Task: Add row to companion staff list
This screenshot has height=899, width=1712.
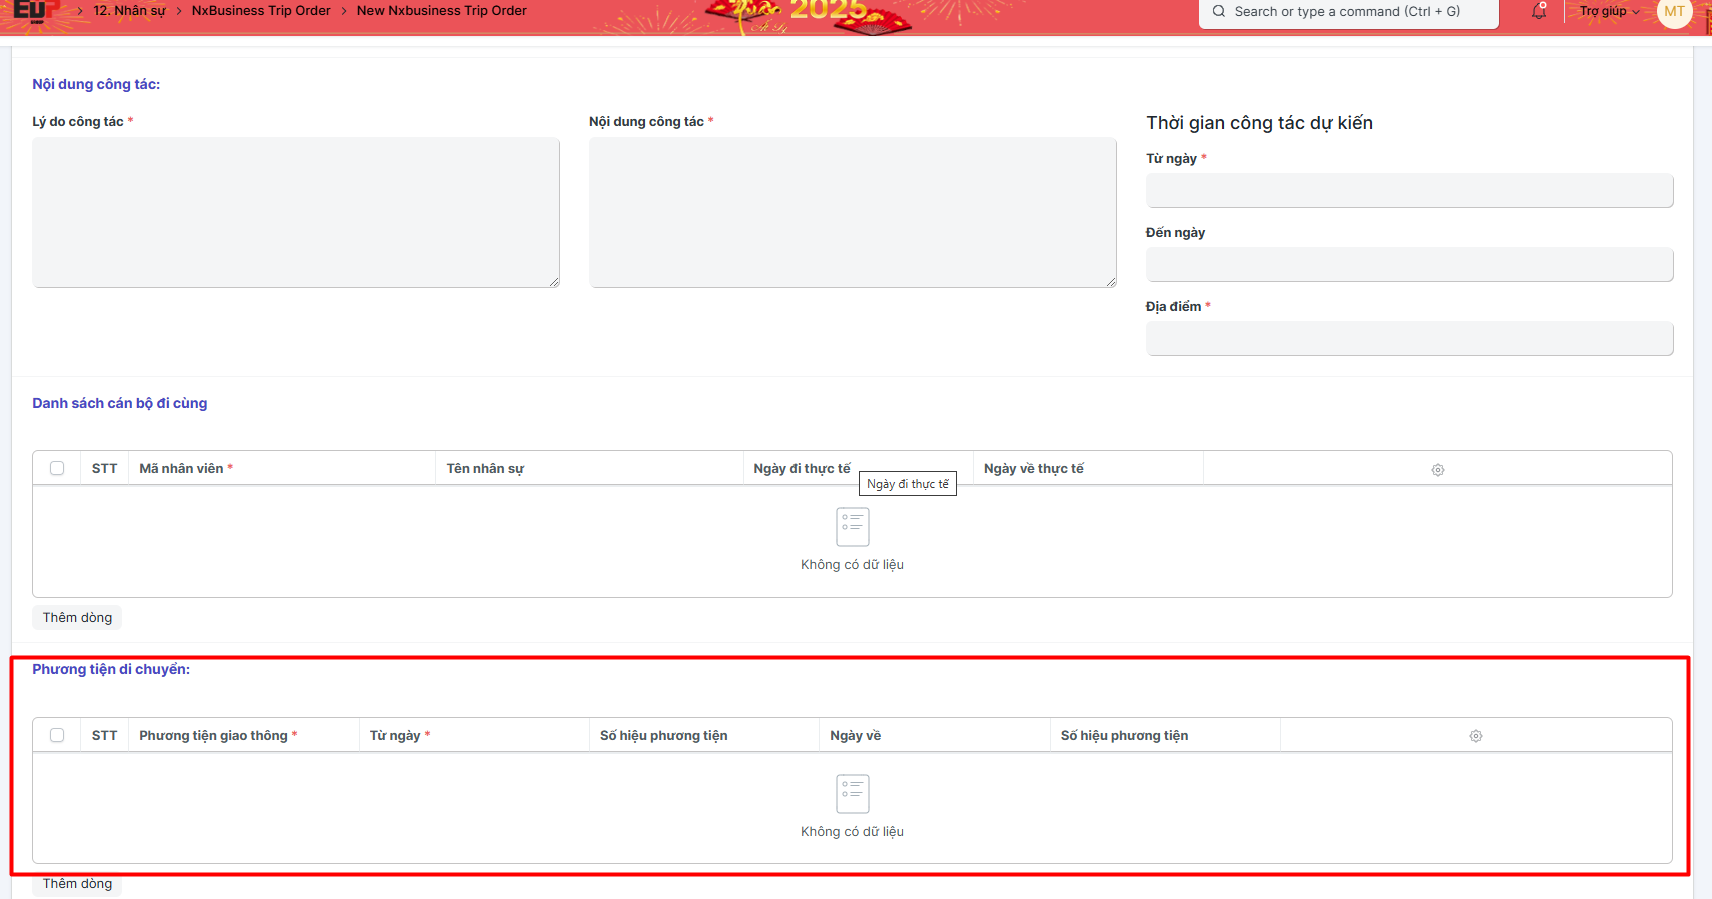Action: (x=77, y=618)
